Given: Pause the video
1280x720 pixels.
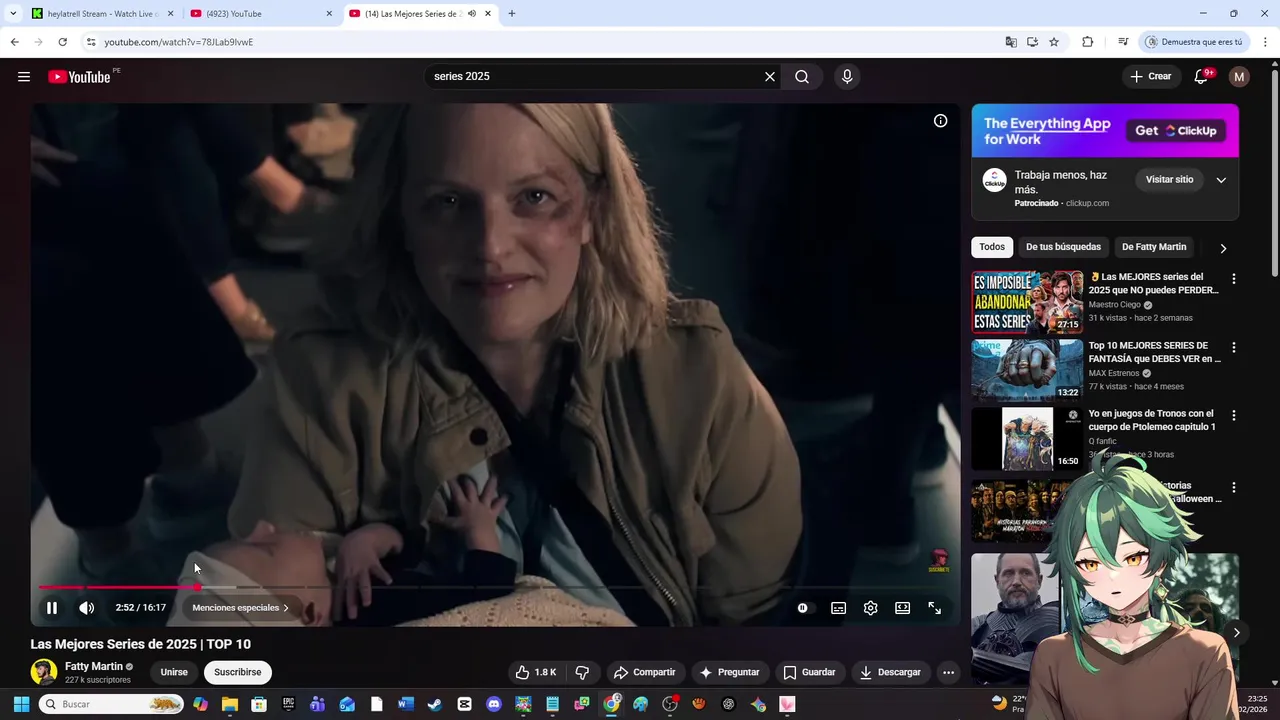Looking at the screenshot, I should pyautogui.click(x=52, y=608).
